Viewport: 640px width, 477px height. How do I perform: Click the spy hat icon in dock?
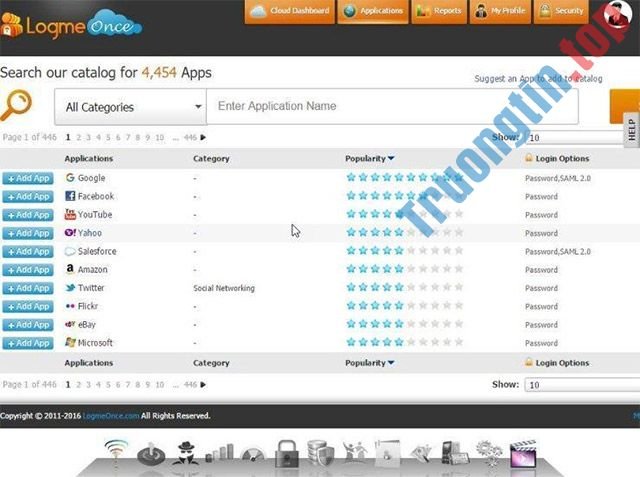click(x=184, y=452)
